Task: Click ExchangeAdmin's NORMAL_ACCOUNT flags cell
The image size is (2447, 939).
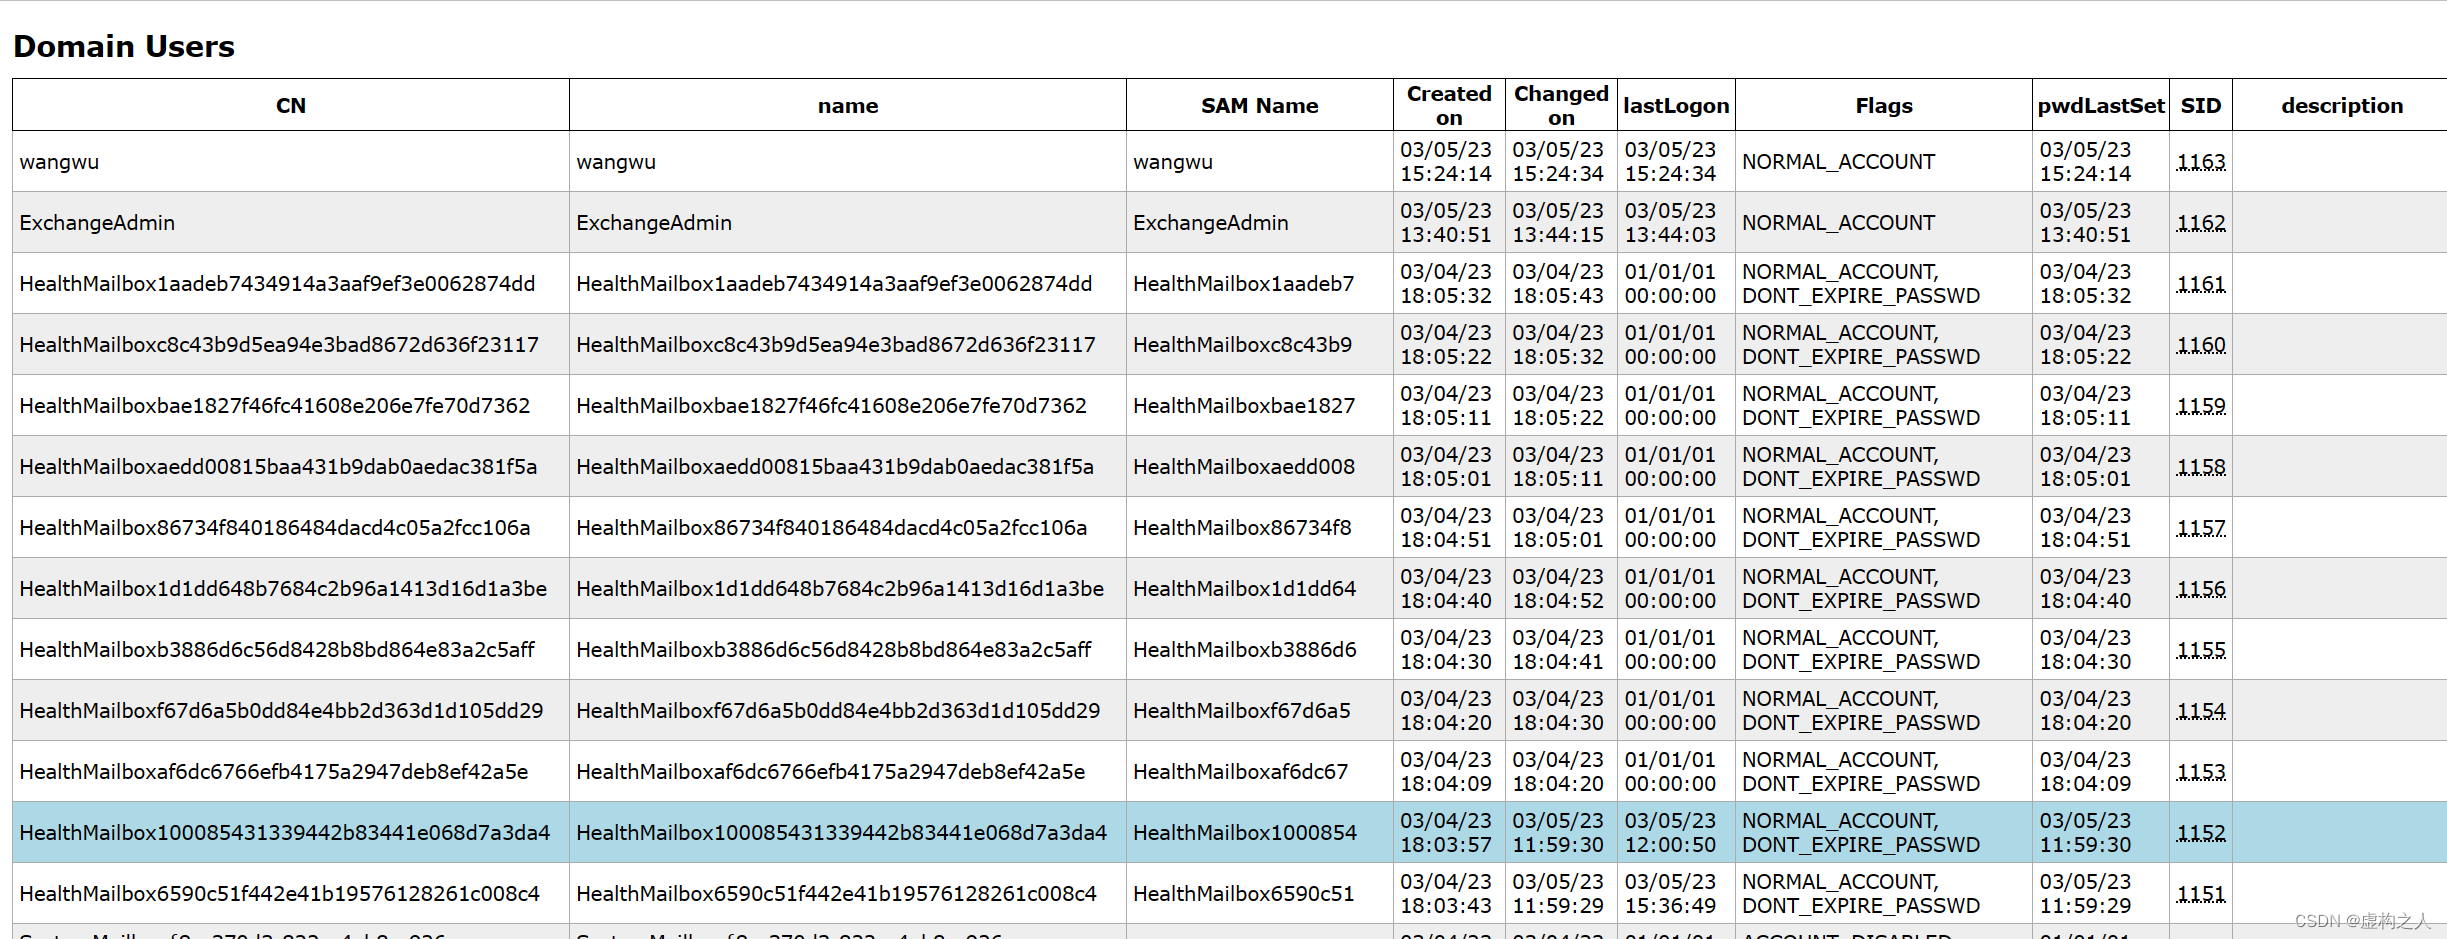Action: click(x=1884, y=222)
